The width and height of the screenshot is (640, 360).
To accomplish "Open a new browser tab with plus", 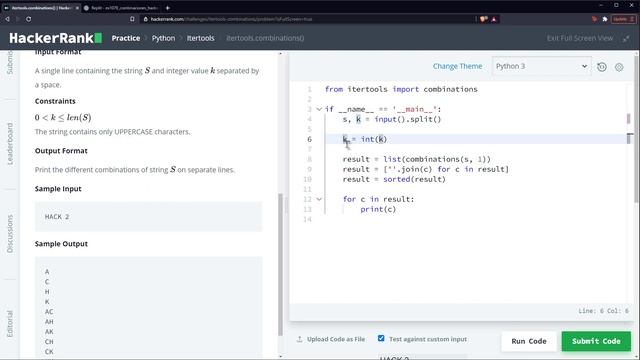I will click(167, 8).
